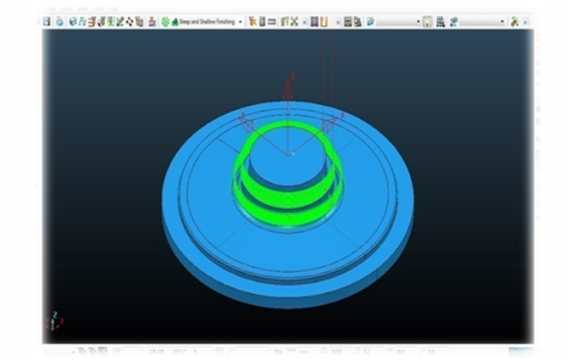
Task: Click the crossed green arrows toolbar icon
Action: click(294, 22)
